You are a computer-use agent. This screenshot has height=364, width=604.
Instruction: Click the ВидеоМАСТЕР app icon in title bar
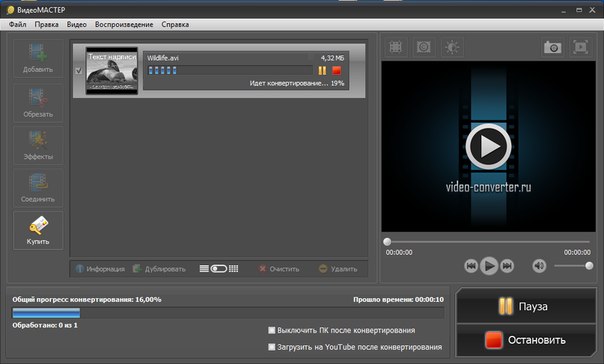10,10
